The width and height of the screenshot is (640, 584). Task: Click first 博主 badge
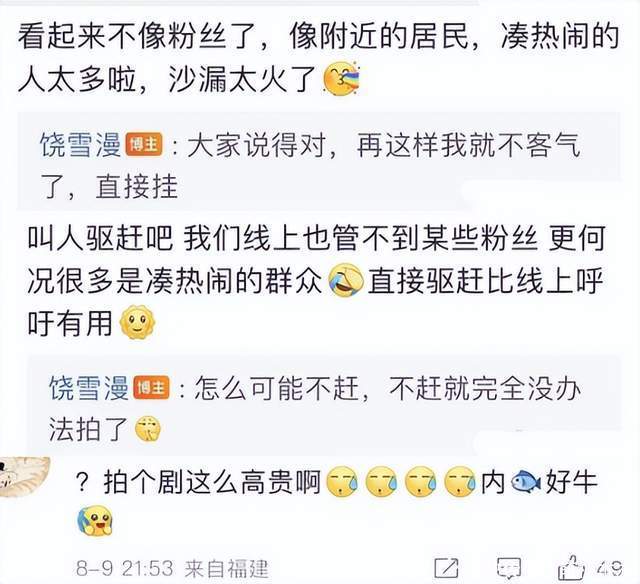(144, 144)
